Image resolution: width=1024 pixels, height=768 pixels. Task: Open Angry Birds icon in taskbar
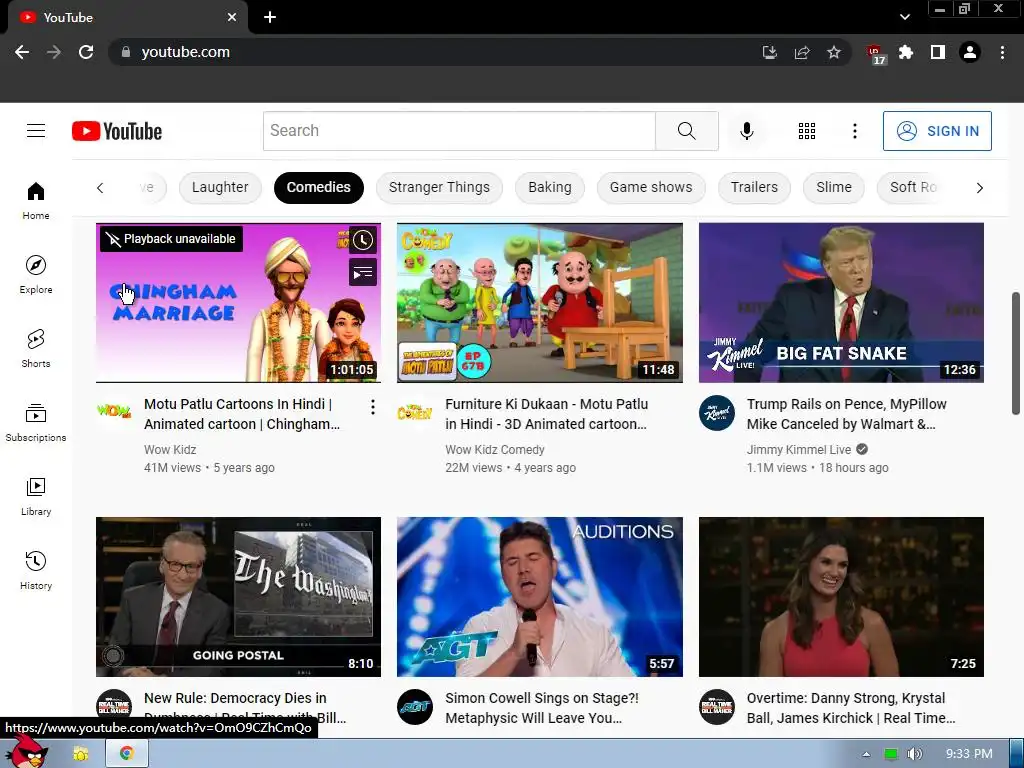[x=29, y=752]
